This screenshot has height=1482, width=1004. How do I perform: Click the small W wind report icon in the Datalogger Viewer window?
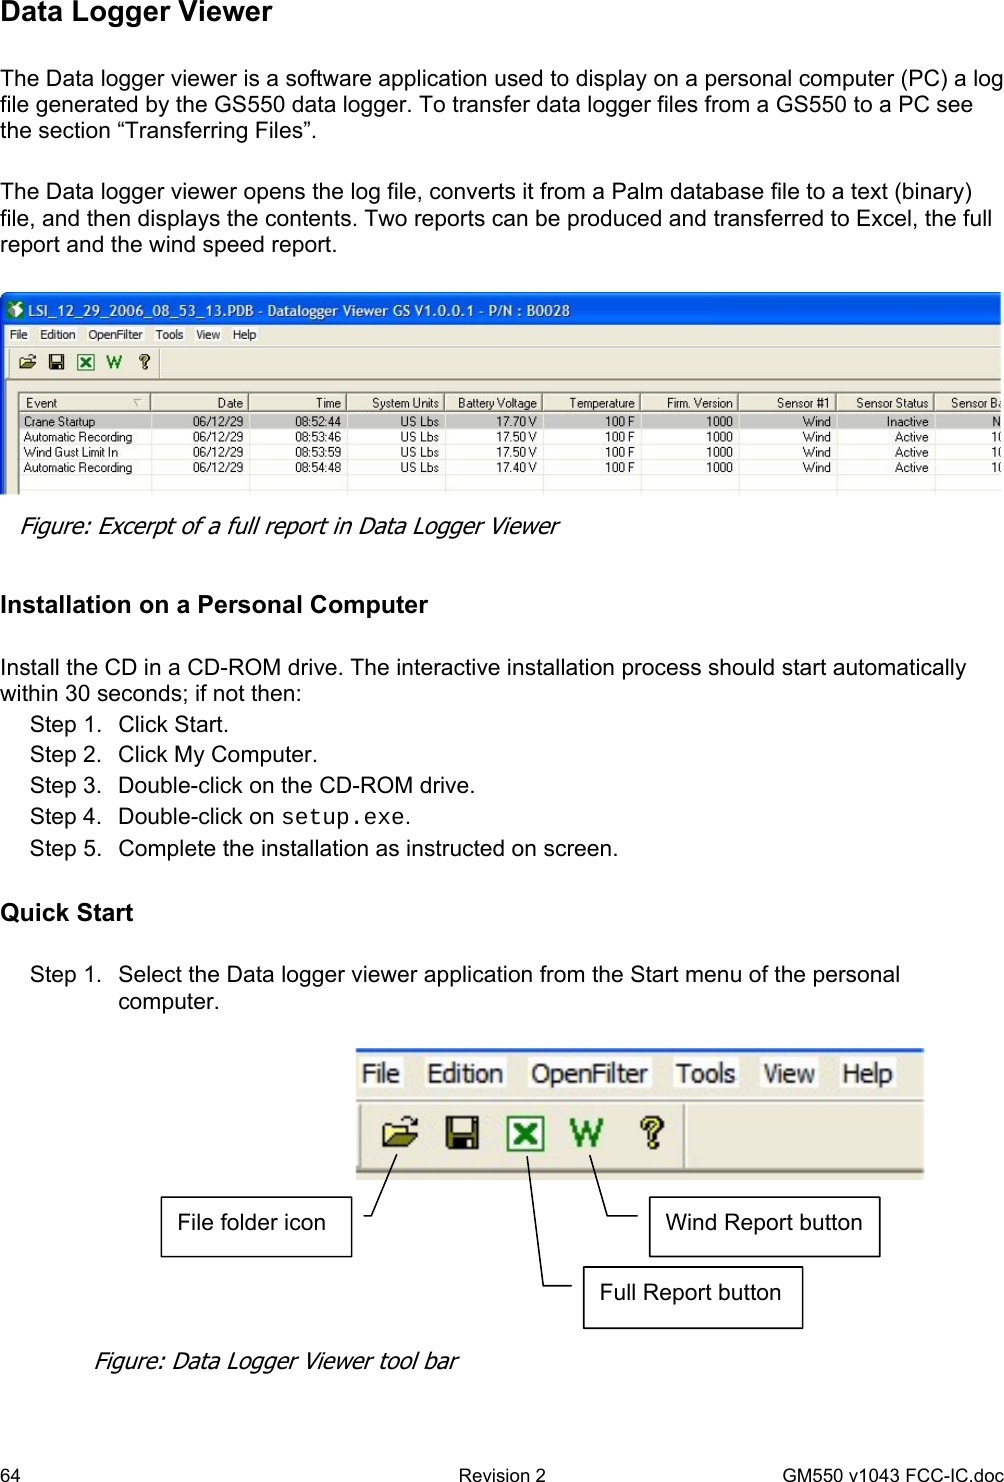[114, 362]
